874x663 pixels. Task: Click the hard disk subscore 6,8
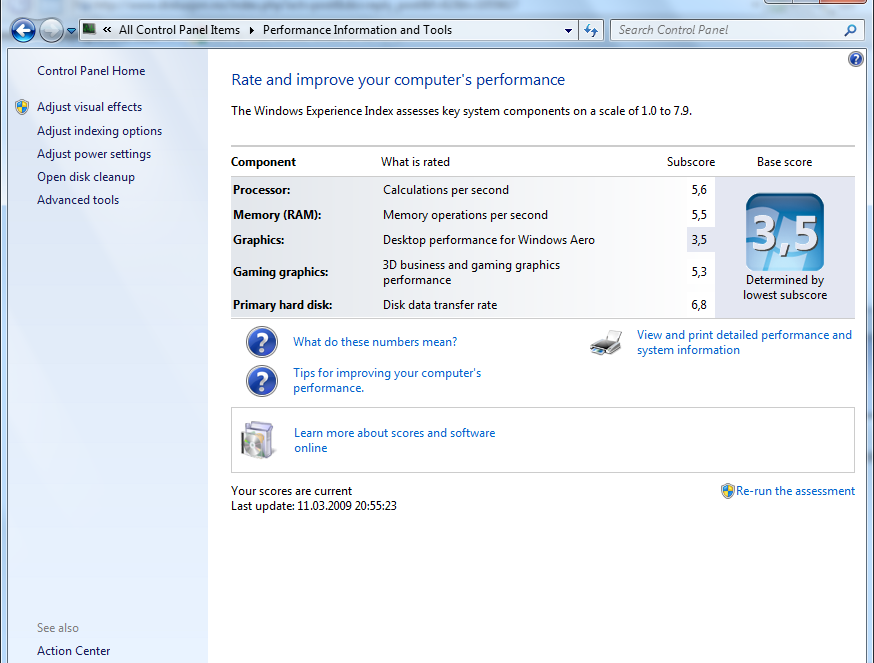[x=699, y=304]
